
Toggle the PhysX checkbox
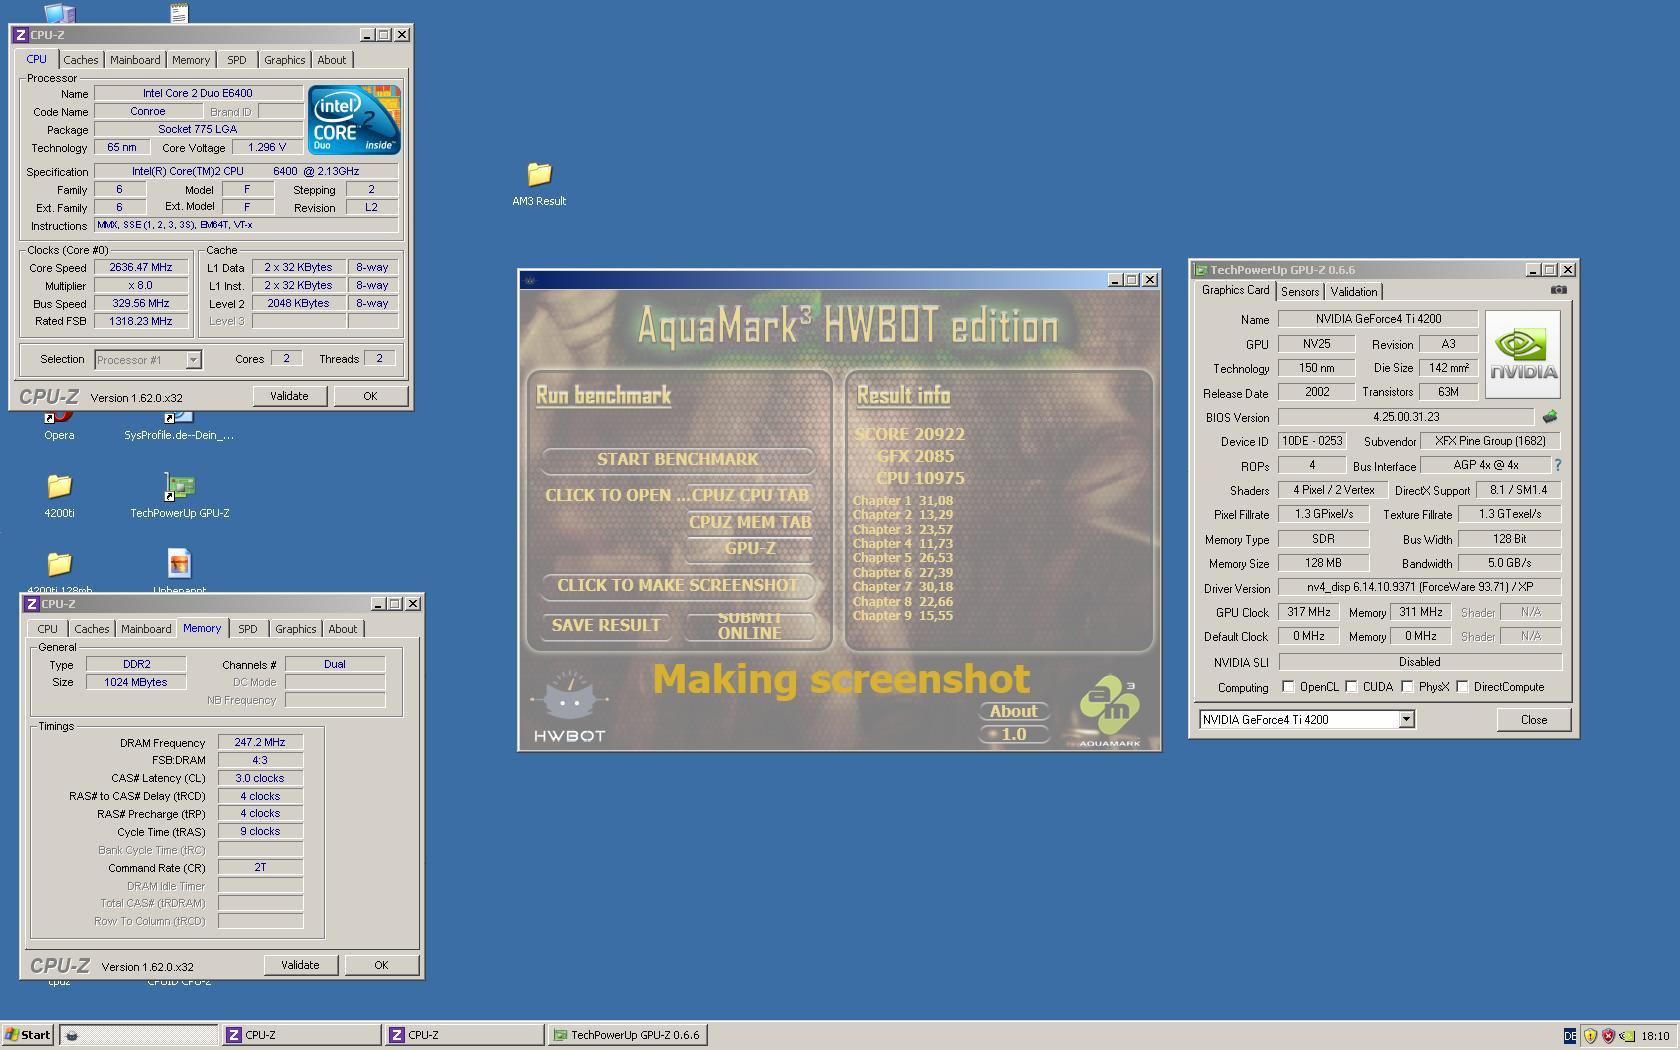(1407, 687)
